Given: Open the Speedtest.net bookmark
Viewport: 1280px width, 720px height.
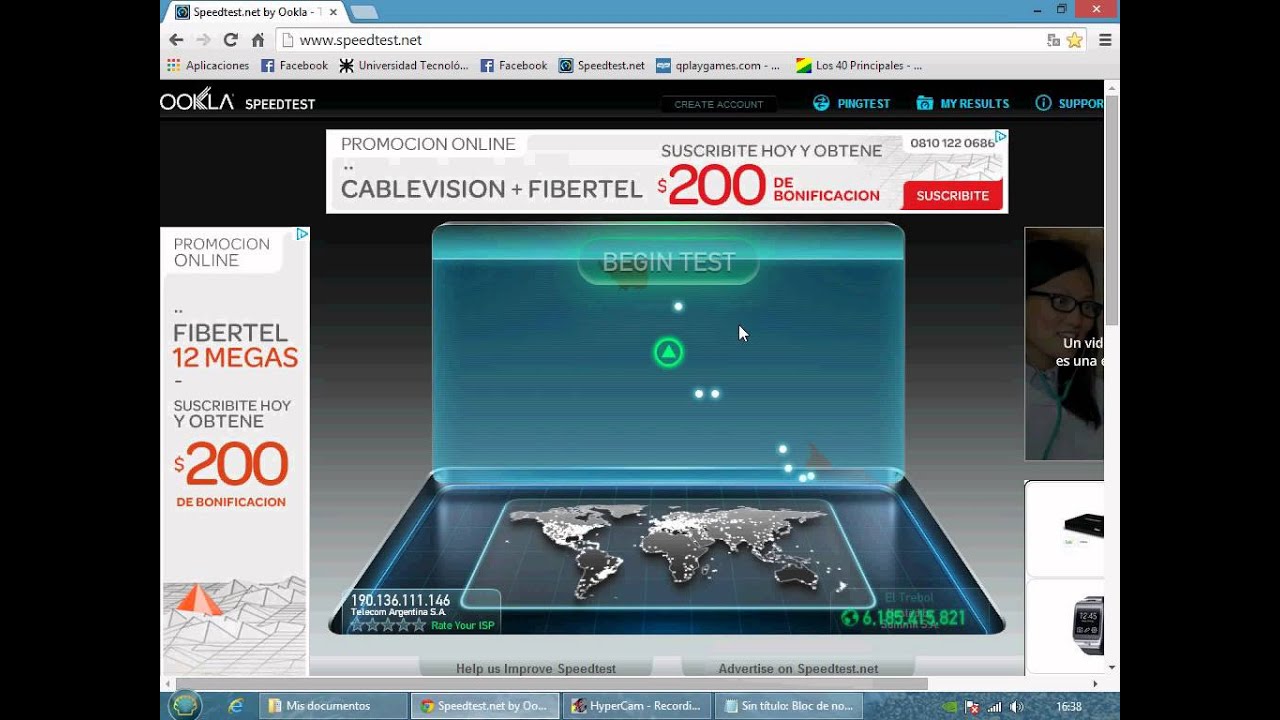Looking at the screenshot, I should 602,65.
